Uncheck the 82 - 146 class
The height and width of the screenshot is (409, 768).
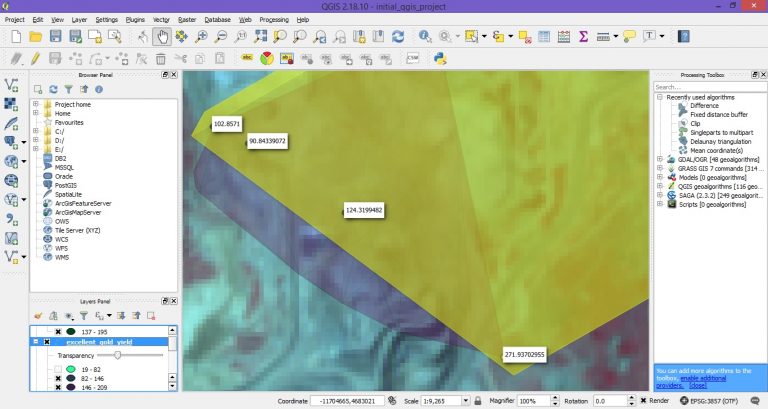[x=58, y=379]
